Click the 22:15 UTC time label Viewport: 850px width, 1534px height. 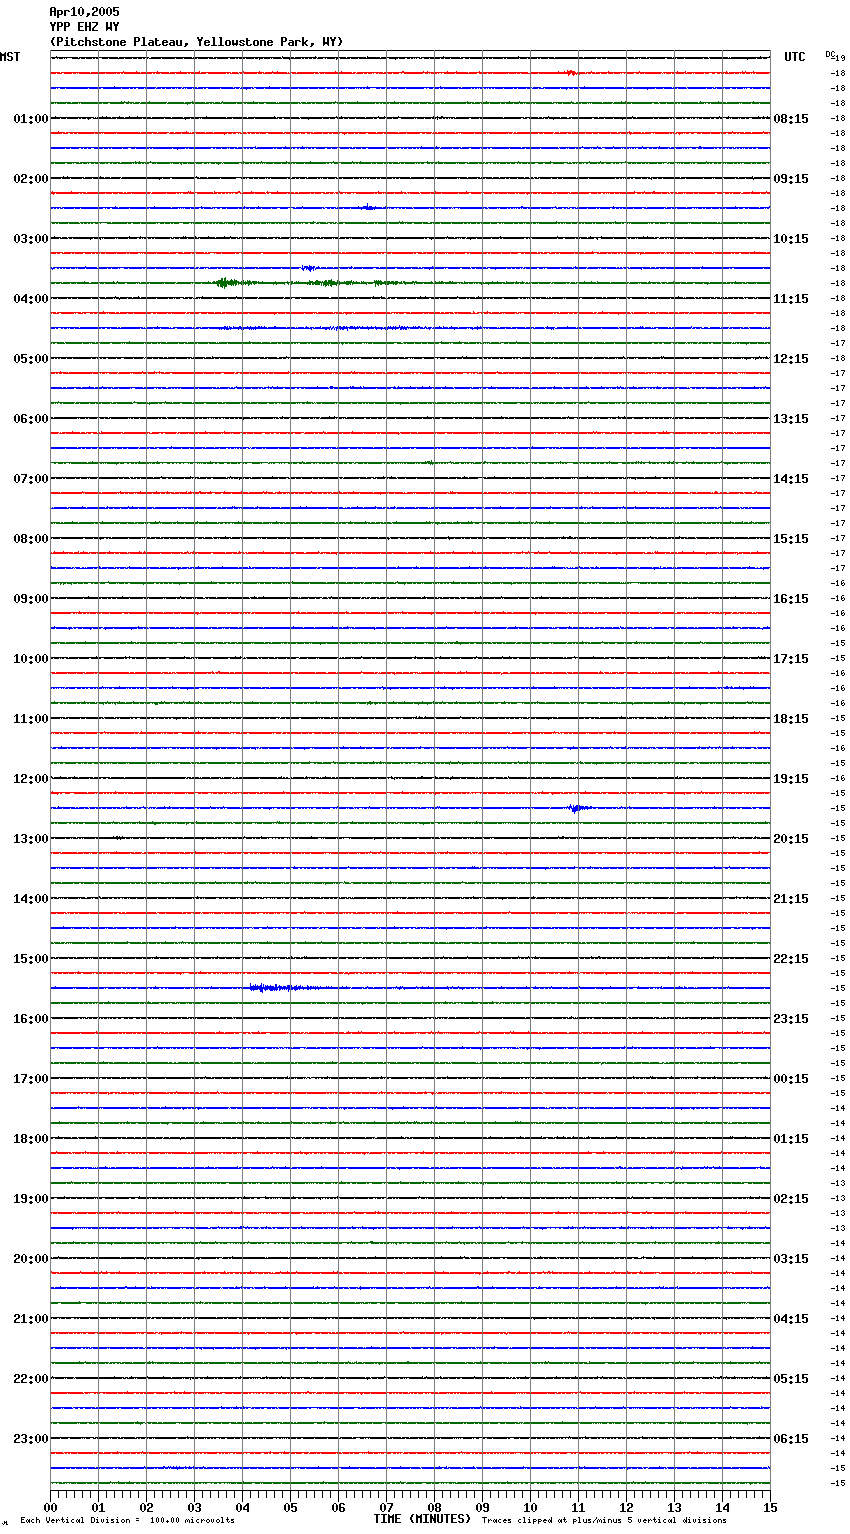(x=791, y=959)
